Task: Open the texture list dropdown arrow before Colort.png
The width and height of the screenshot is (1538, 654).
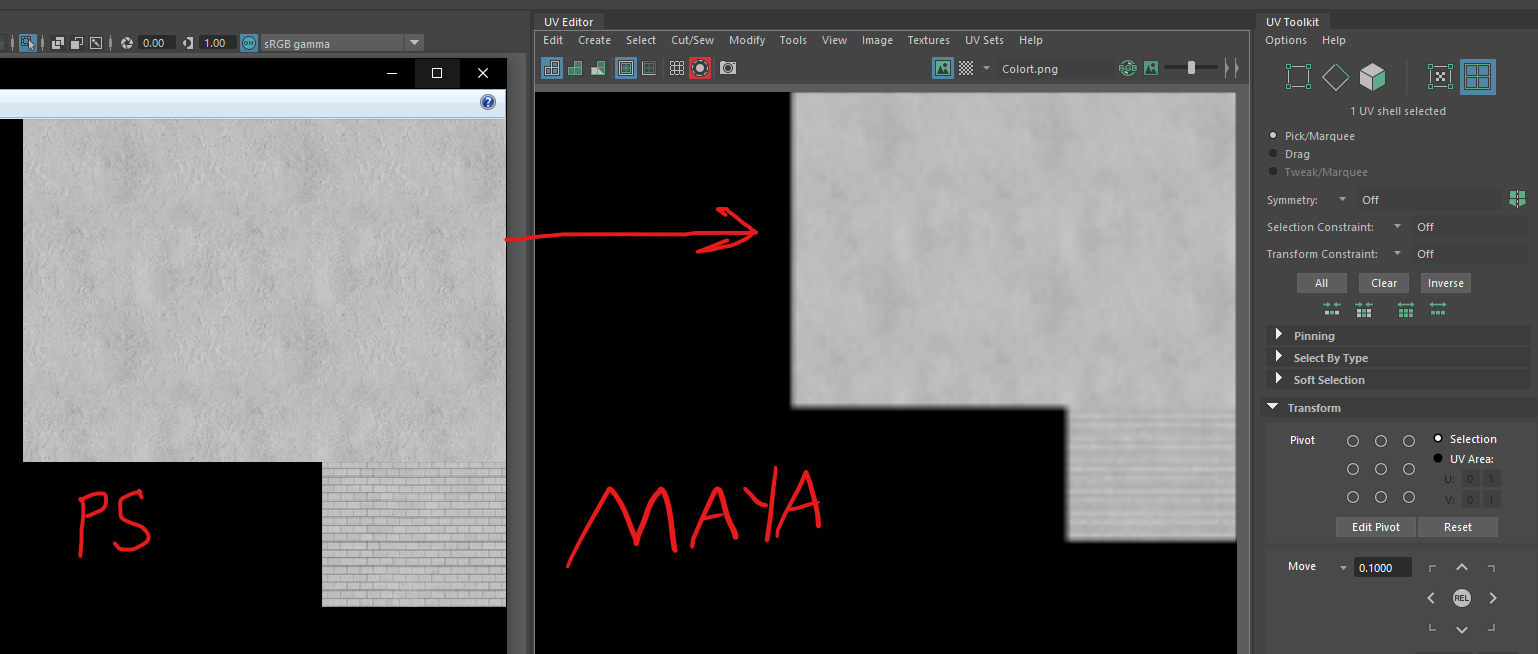Action: pos(986,68)
